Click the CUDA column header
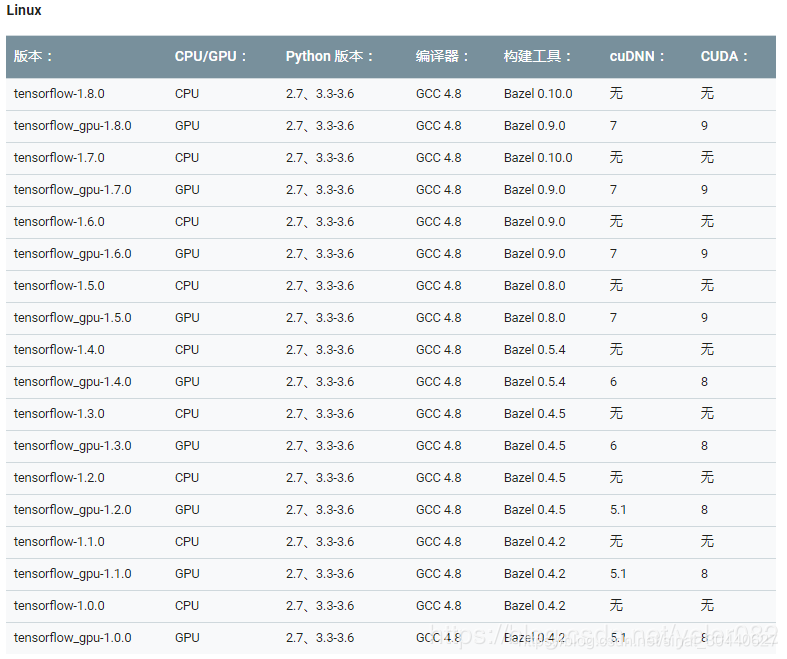Image resolution: width=787 pixels, height=659 pixels. click(724, 56)
